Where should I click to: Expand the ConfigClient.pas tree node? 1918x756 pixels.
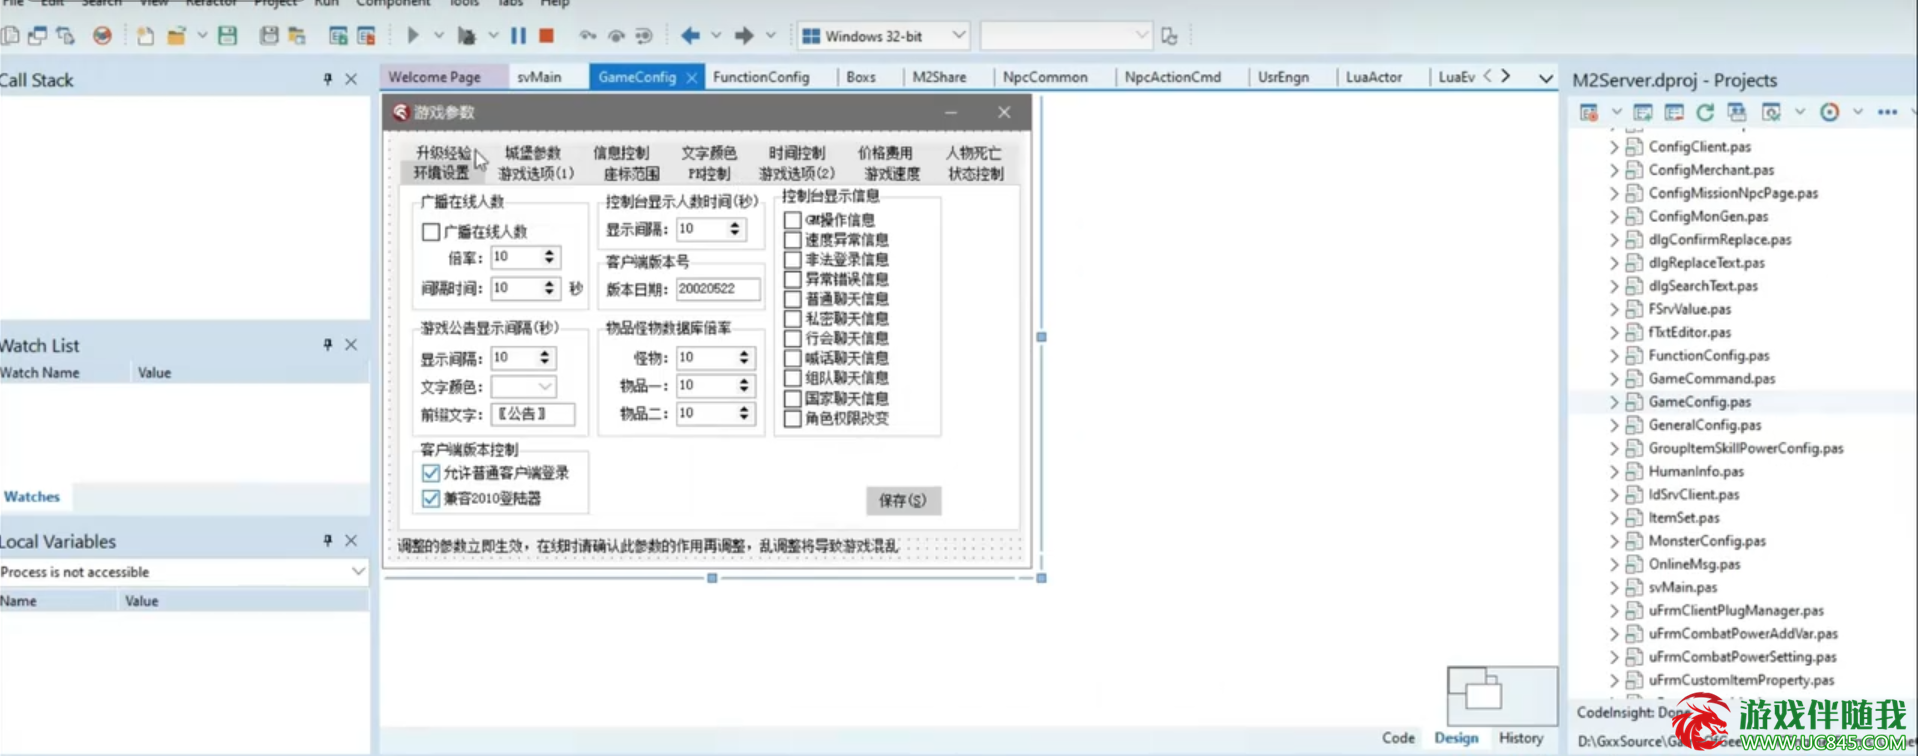point(1613,147)
